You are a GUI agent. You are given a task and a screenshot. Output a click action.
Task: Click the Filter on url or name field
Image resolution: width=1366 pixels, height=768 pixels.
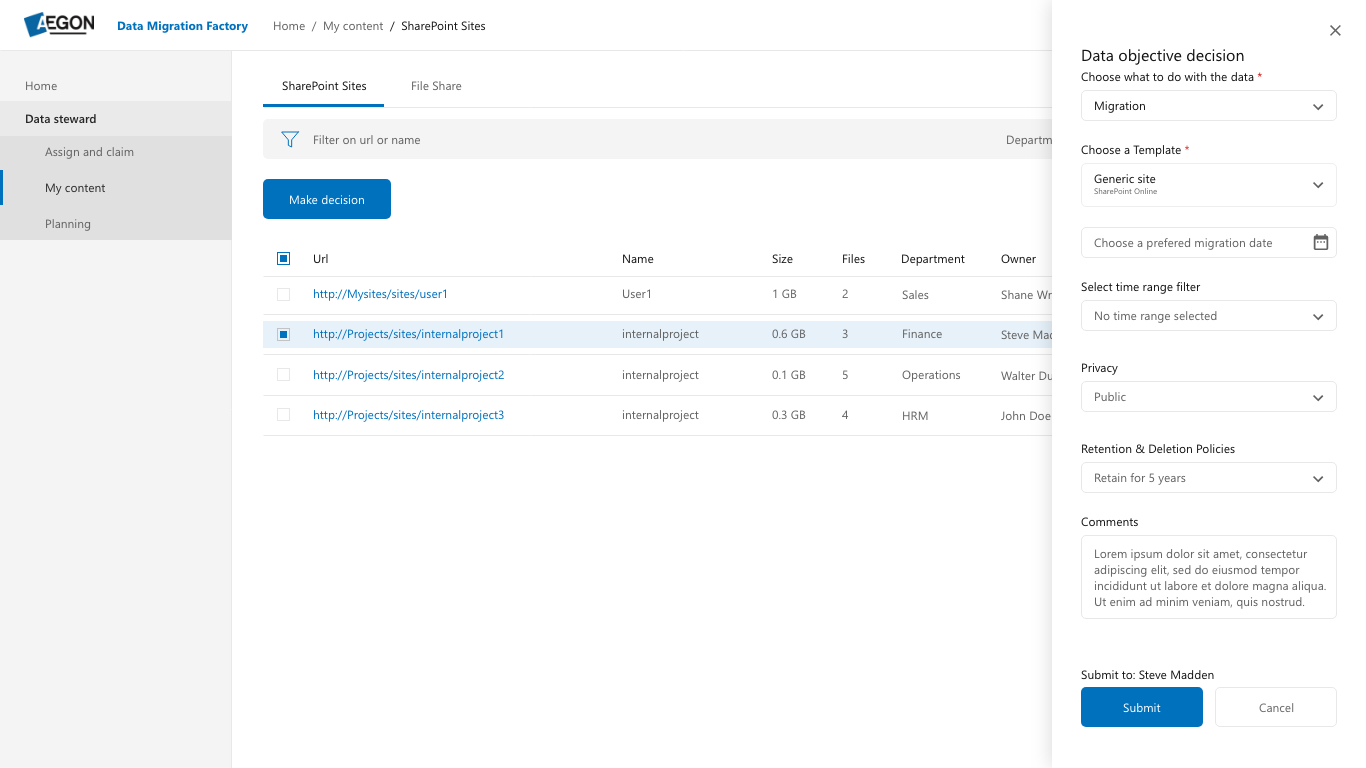(x=366, y=140)
